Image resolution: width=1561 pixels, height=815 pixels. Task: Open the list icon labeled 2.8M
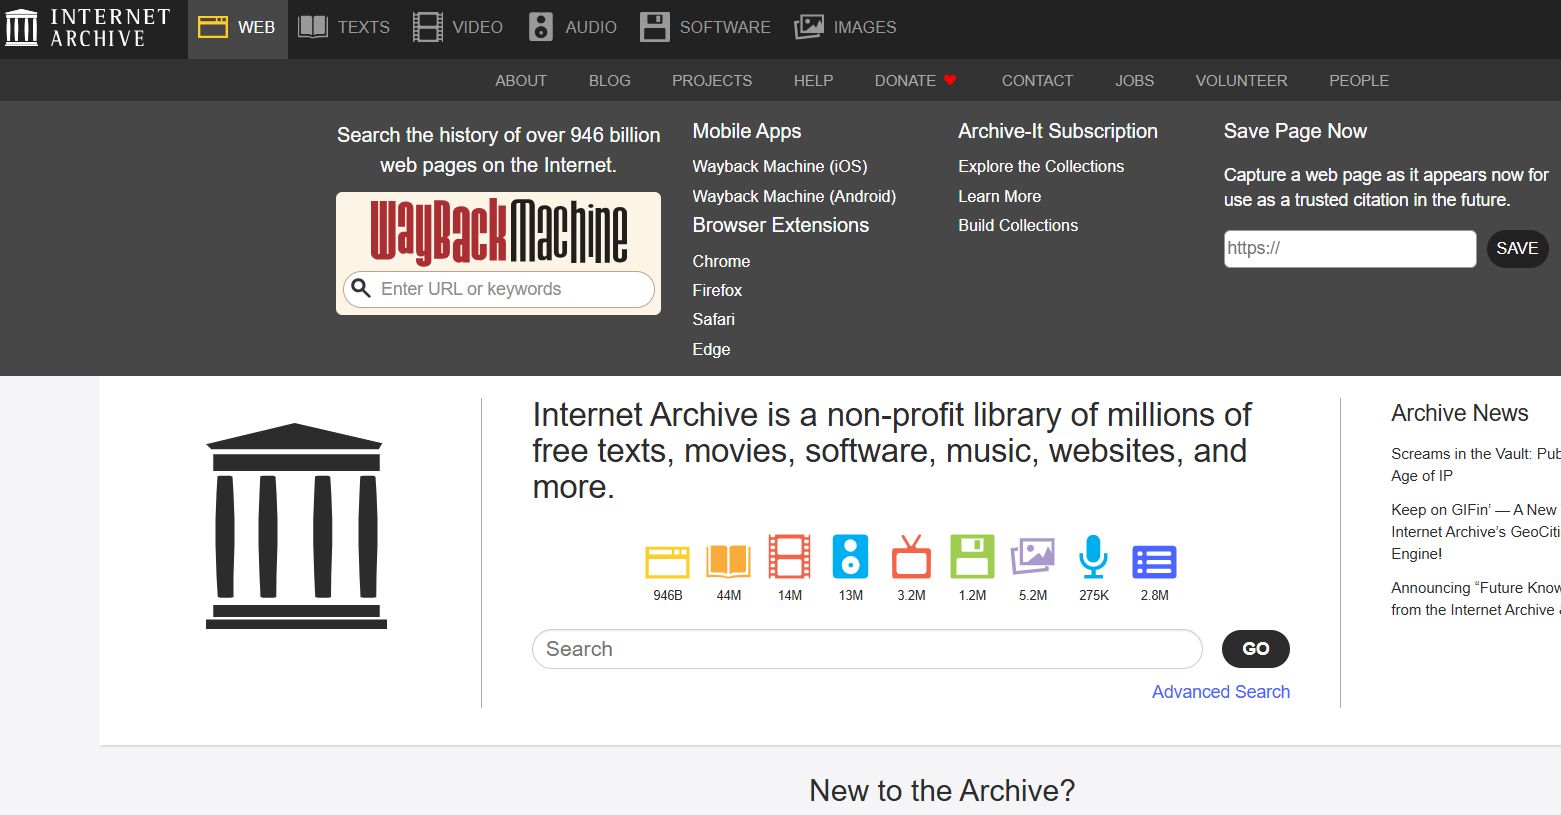(x=1154, y=562)
